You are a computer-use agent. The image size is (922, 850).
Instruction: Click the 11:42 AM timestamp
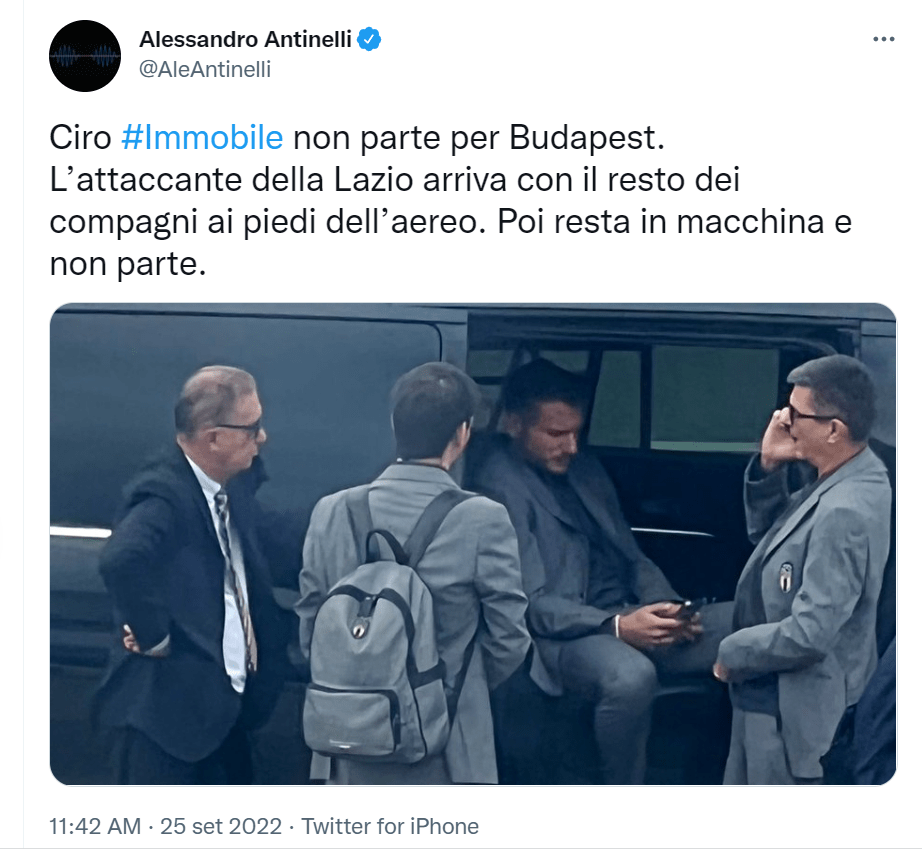pos(95,826)
